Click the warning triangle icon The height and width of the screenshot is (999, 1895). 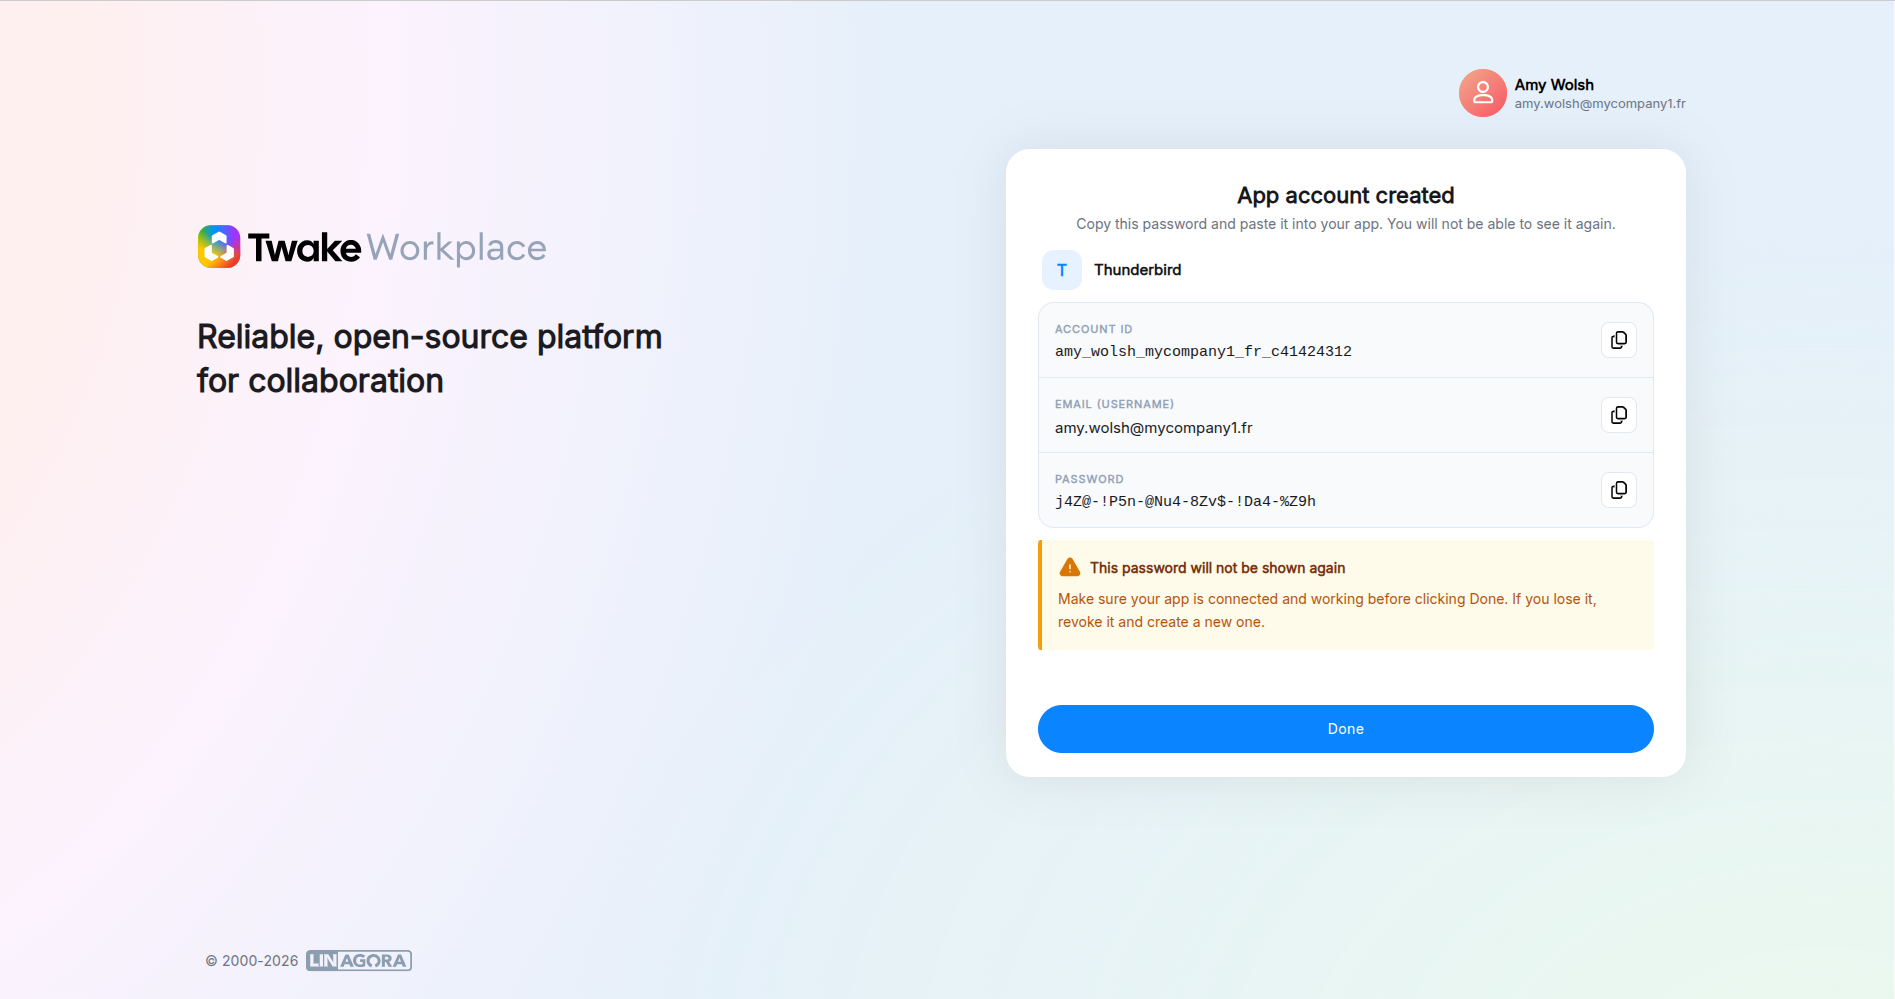point(1069,567)
